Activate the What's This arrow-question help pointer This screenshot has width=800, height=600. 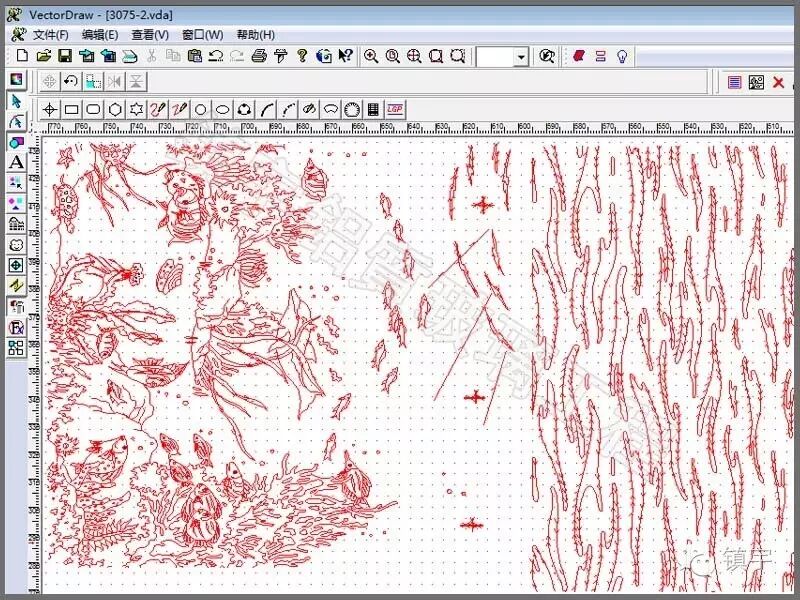(x=345, y=56)
